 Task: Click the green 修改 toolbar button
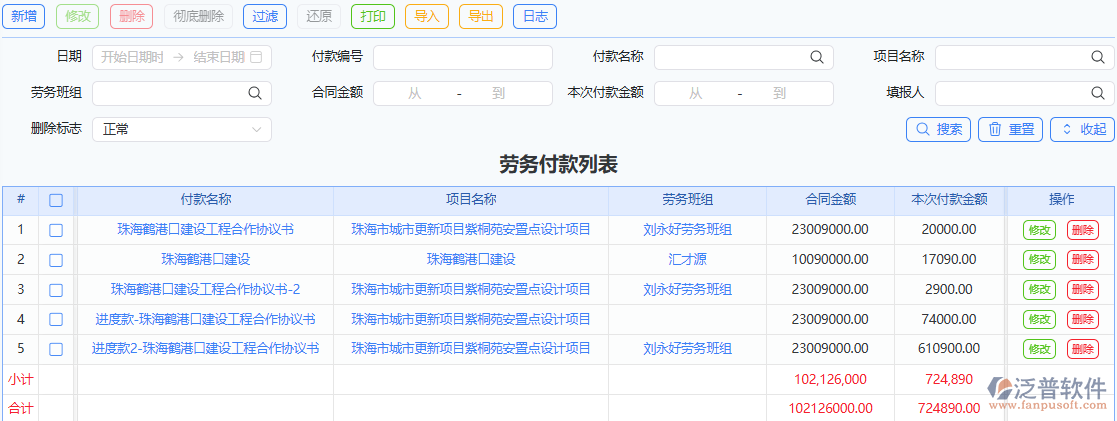click(78, 17)
